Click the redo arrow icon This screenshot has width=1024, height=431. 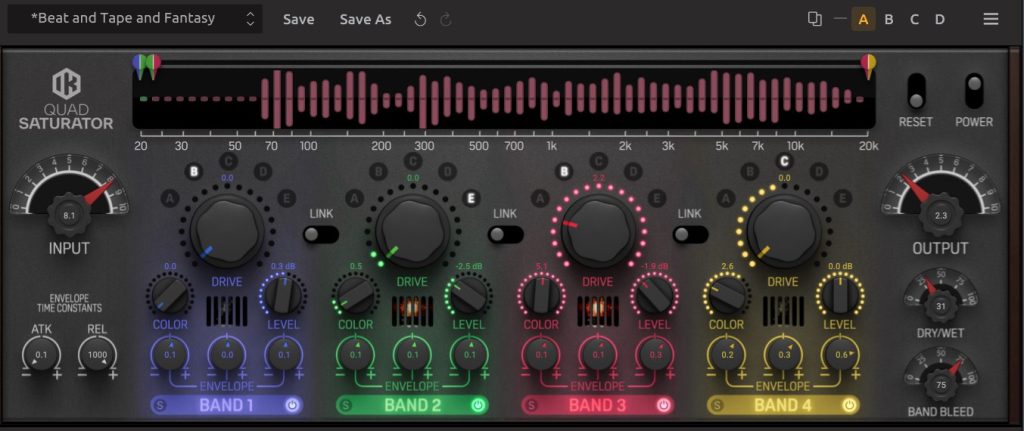pyautogui.click(x=446, y=19)
